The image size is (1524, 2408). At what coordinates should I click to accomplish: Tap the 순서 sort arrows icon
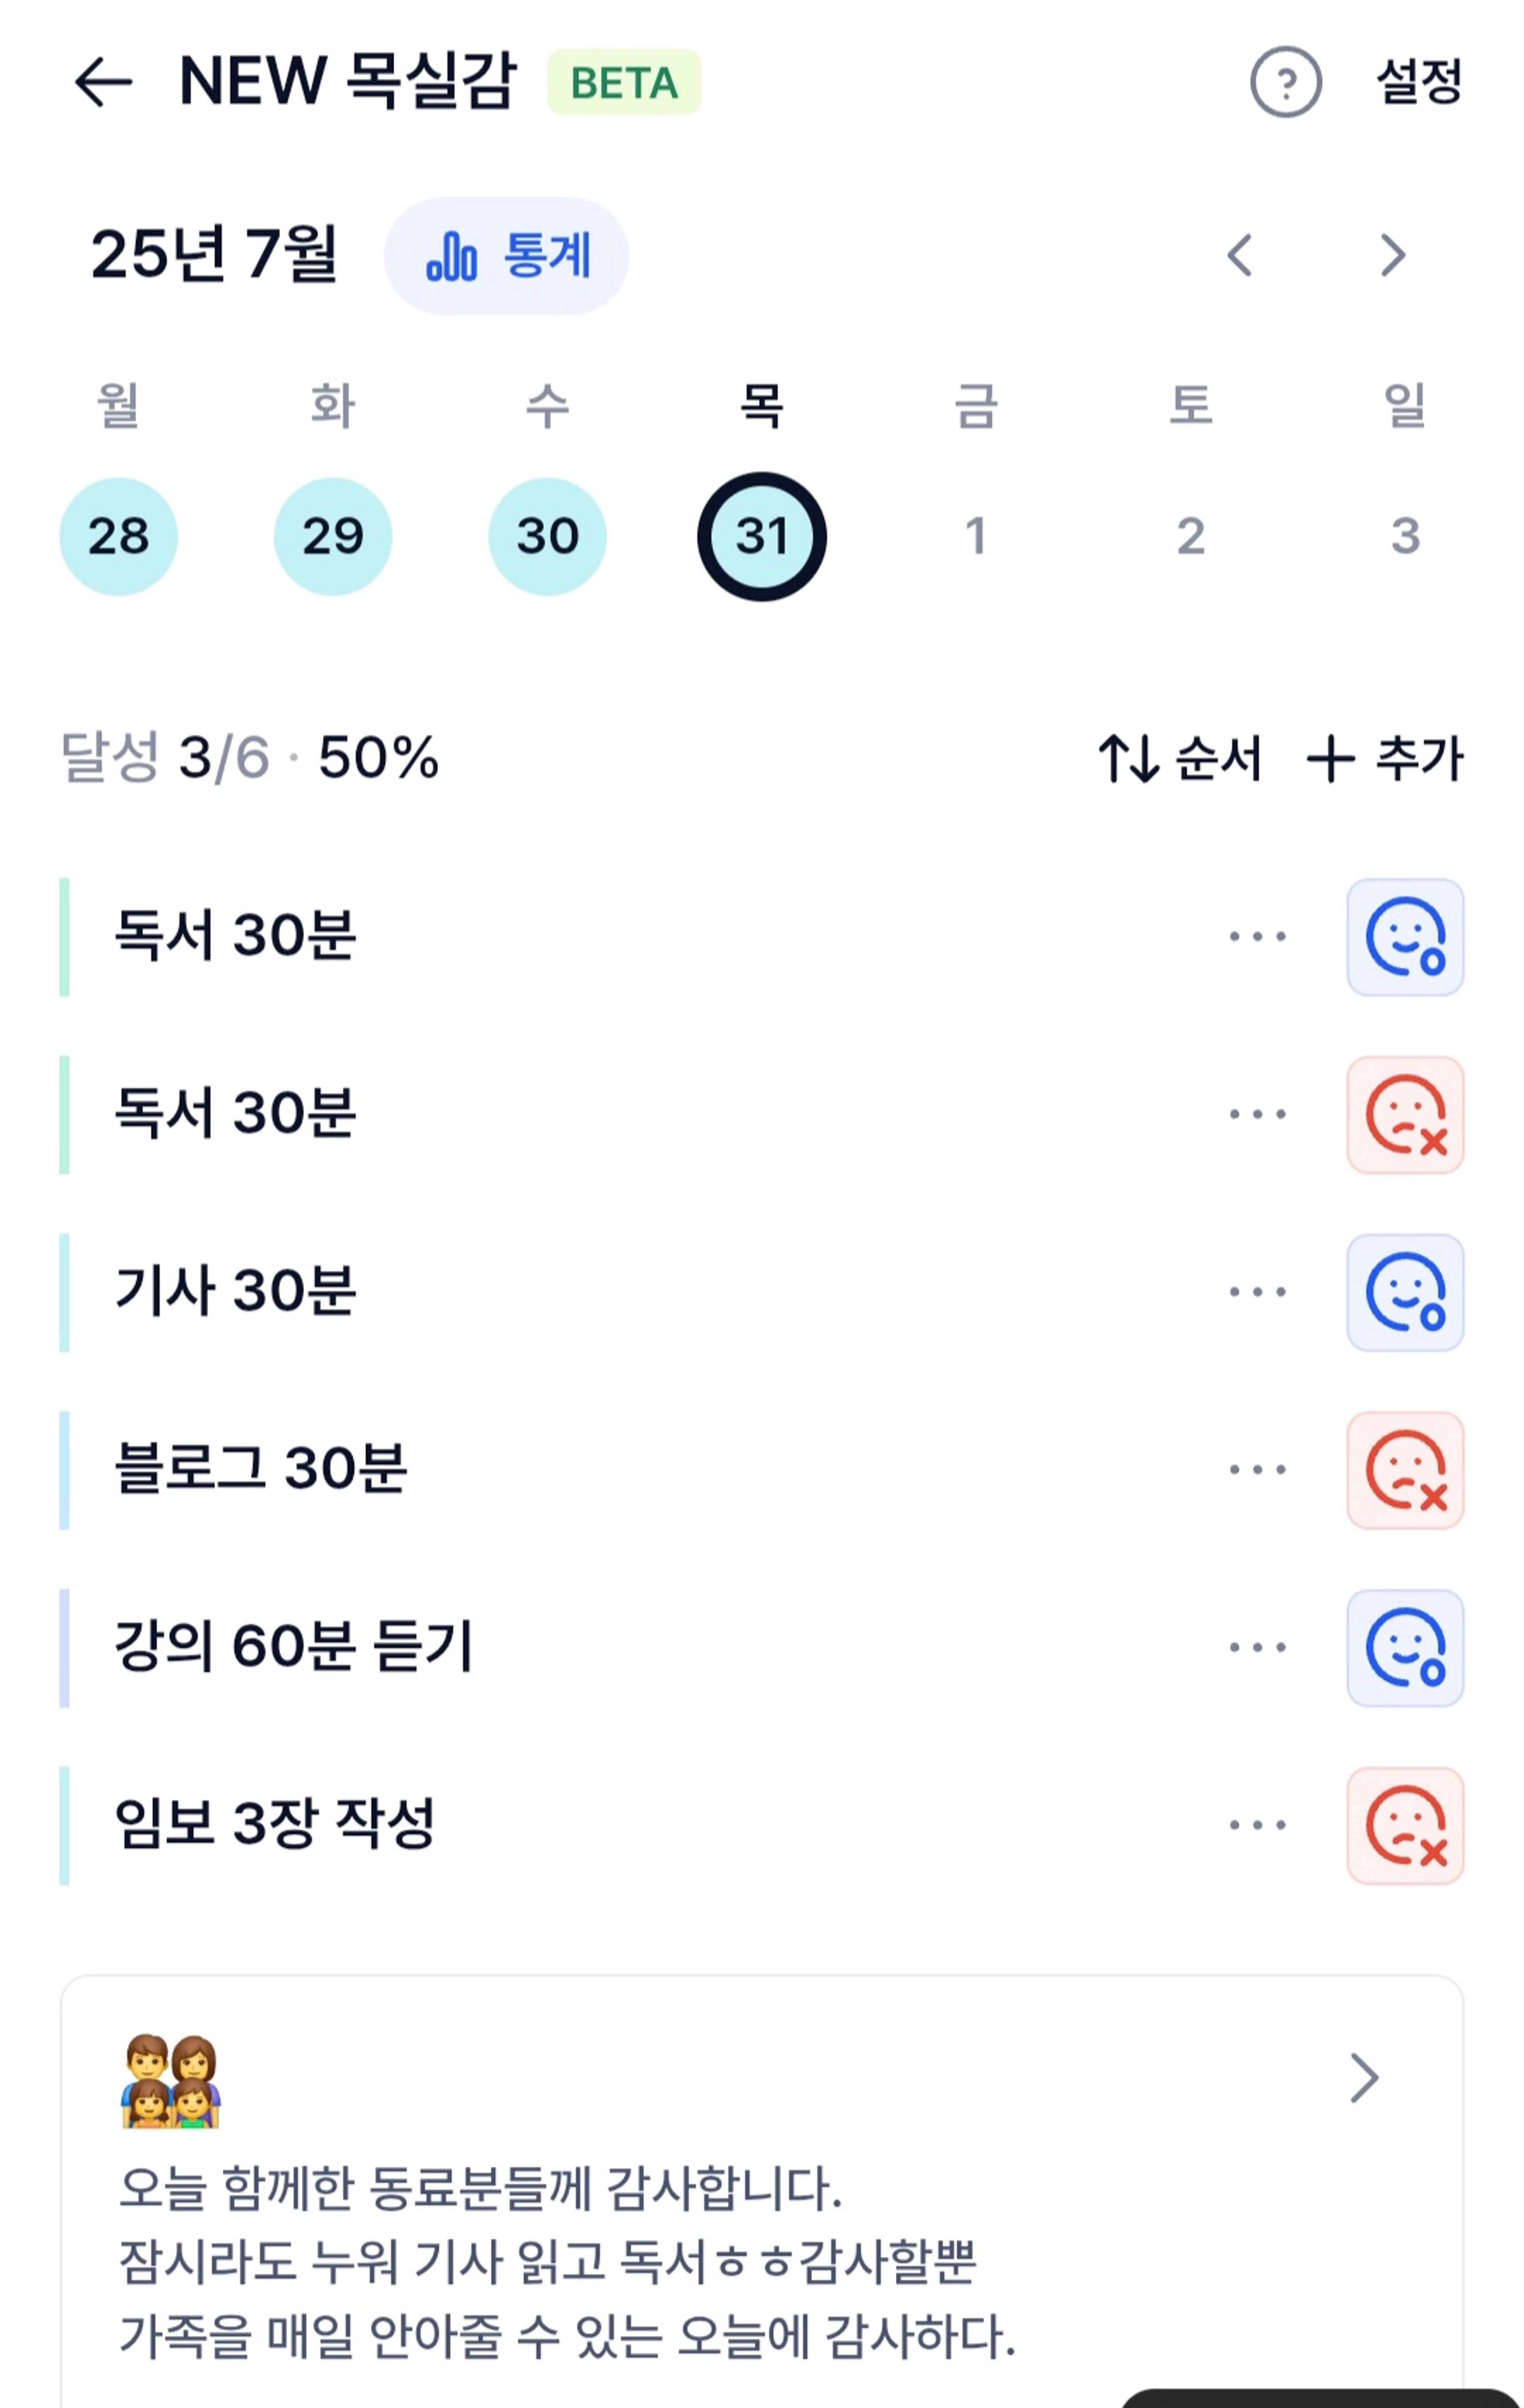[1128, 758]
